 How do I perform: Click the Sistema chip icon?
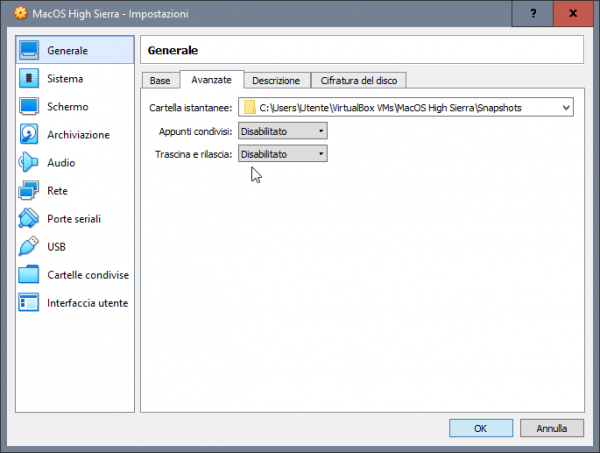(x=29, y=78)
